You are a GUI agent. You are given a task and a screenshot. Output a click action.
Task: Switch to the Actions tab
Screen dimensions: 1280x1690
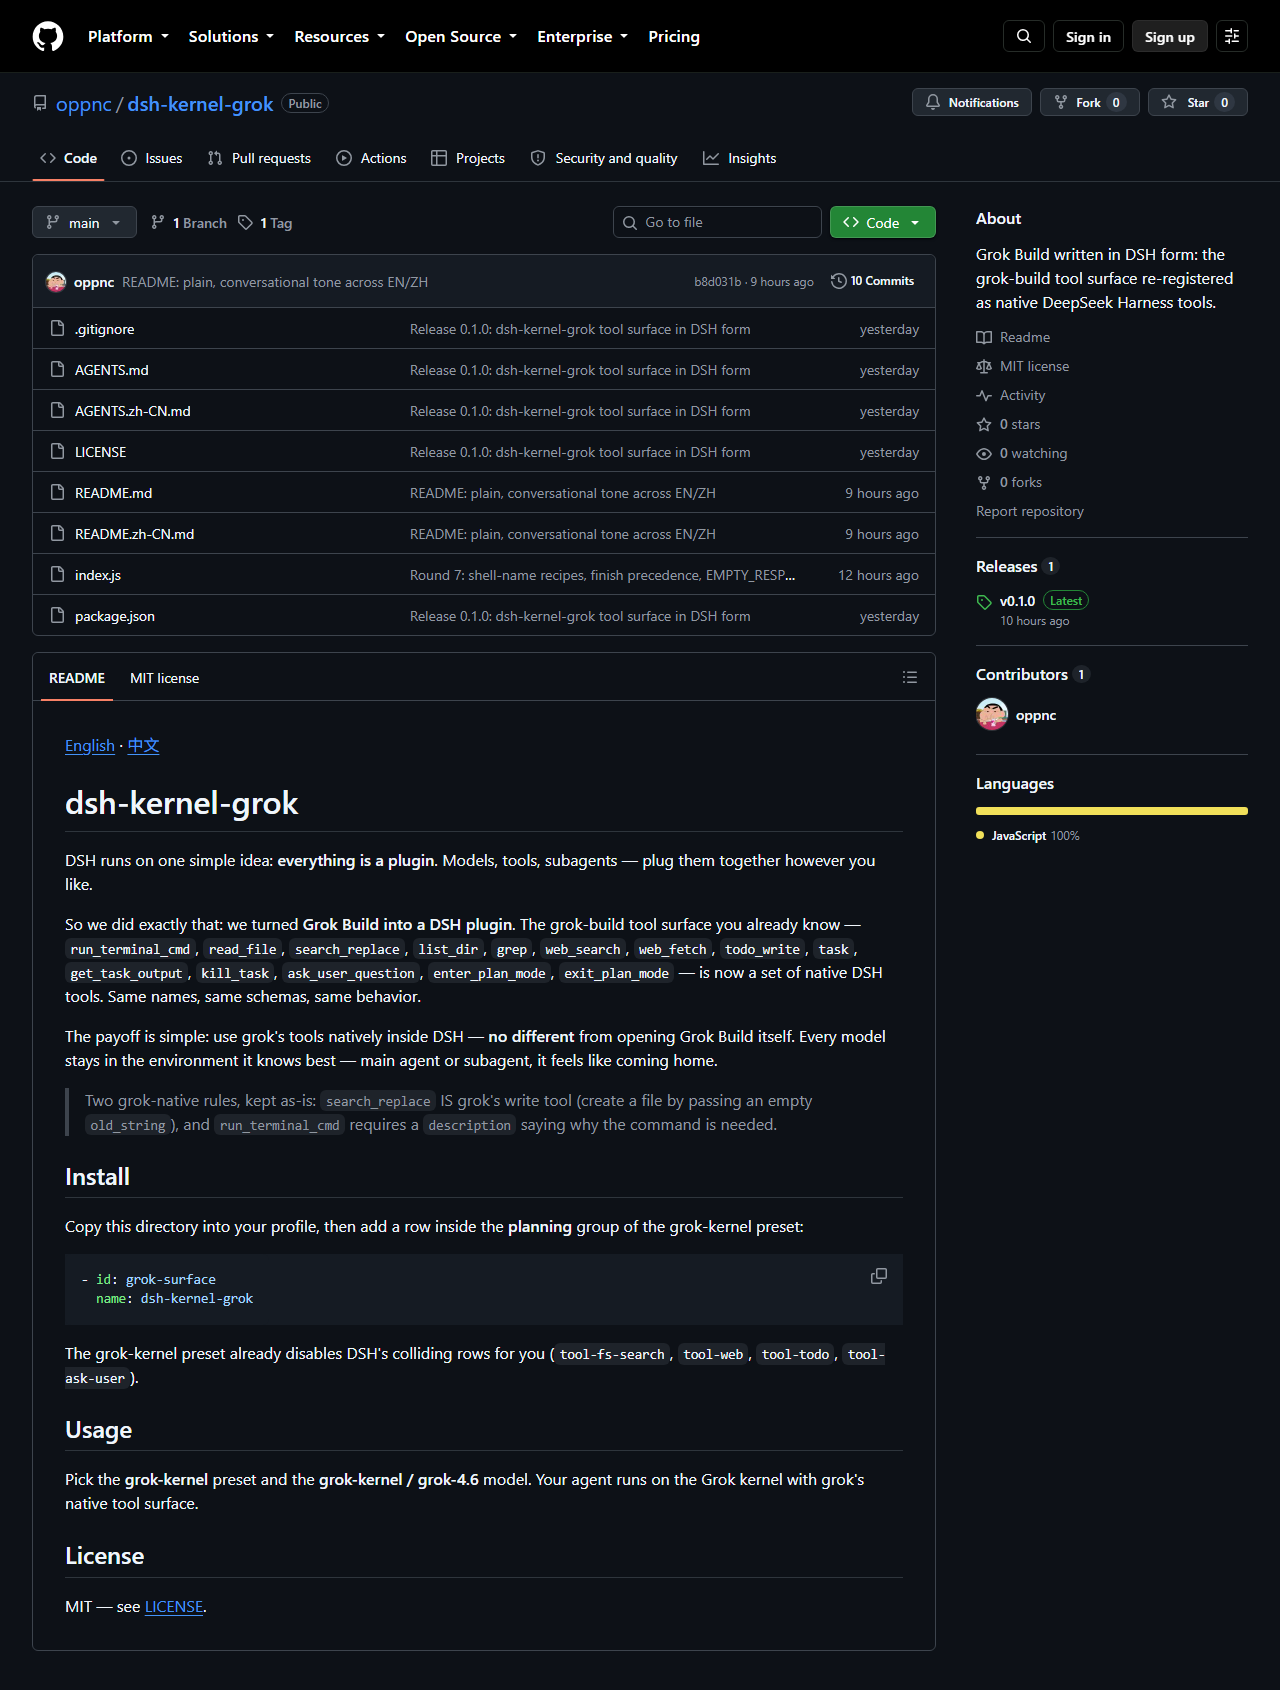tap(371, 158)
